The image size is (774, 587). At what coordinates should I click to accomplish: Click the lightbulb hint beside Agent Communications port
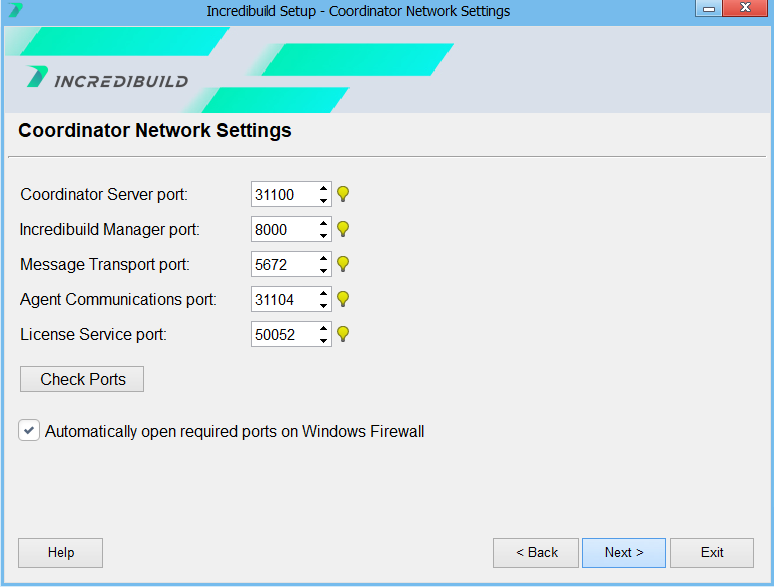pos(343,299)
